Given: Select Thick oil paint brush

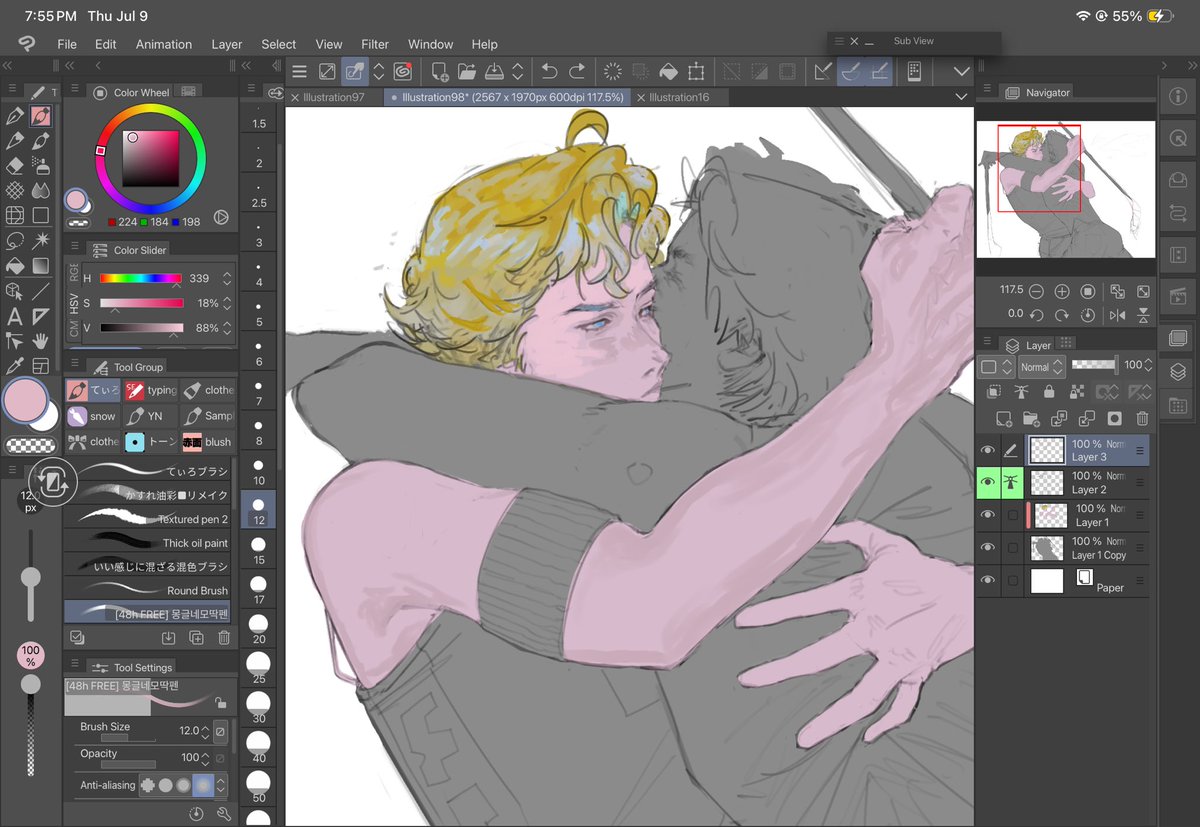Looking at the screenshot, I should point(147,543).
